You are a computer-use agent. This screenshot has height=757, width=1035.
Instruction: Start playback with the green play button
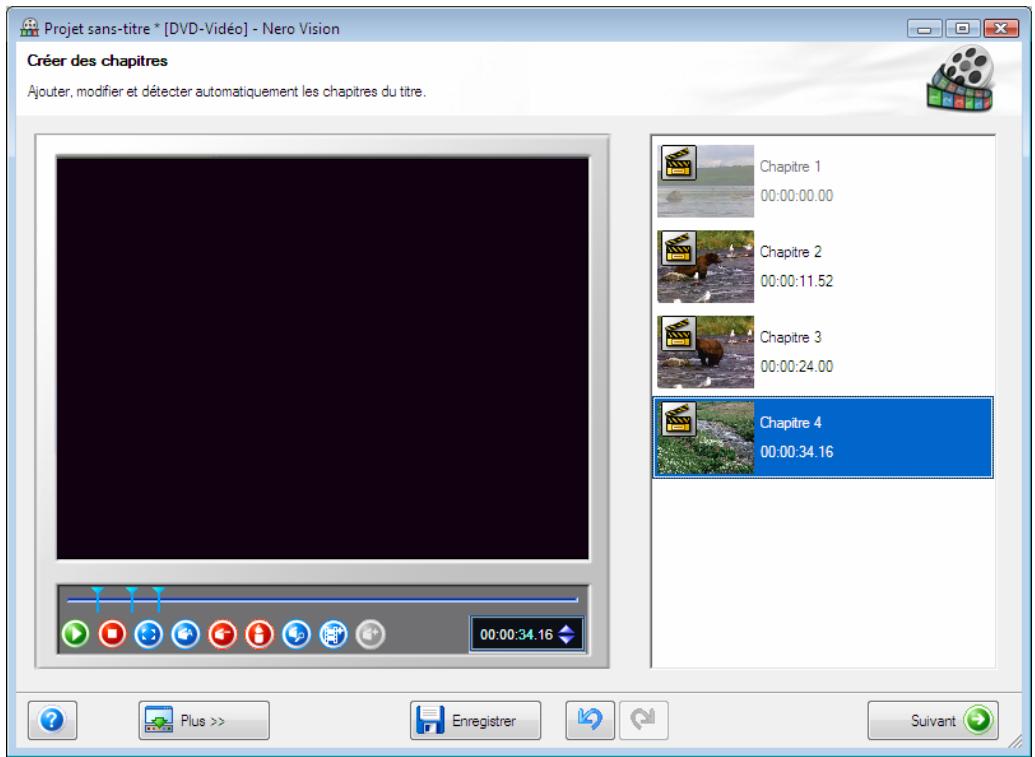75,634
